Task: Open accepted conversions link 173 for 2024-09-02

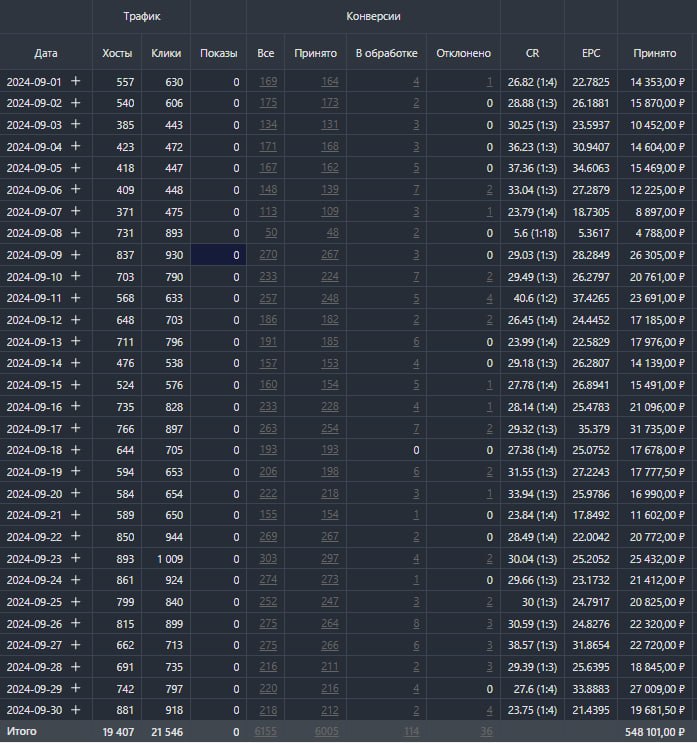Action: pyautogui.click(x=330, y=103)
